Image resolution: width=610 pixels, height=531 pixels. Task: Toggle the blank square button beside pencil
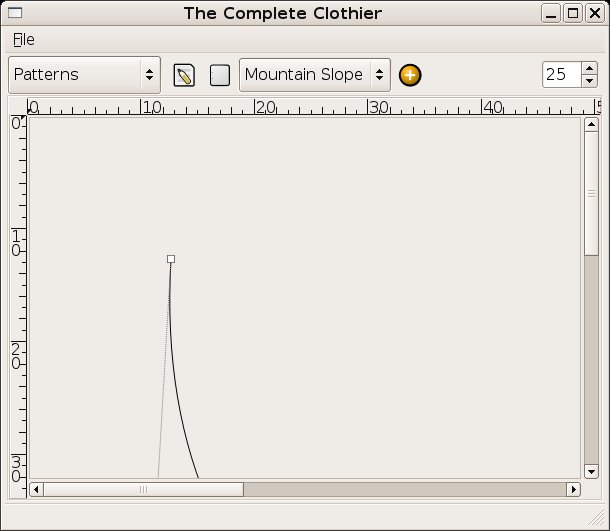220,75
